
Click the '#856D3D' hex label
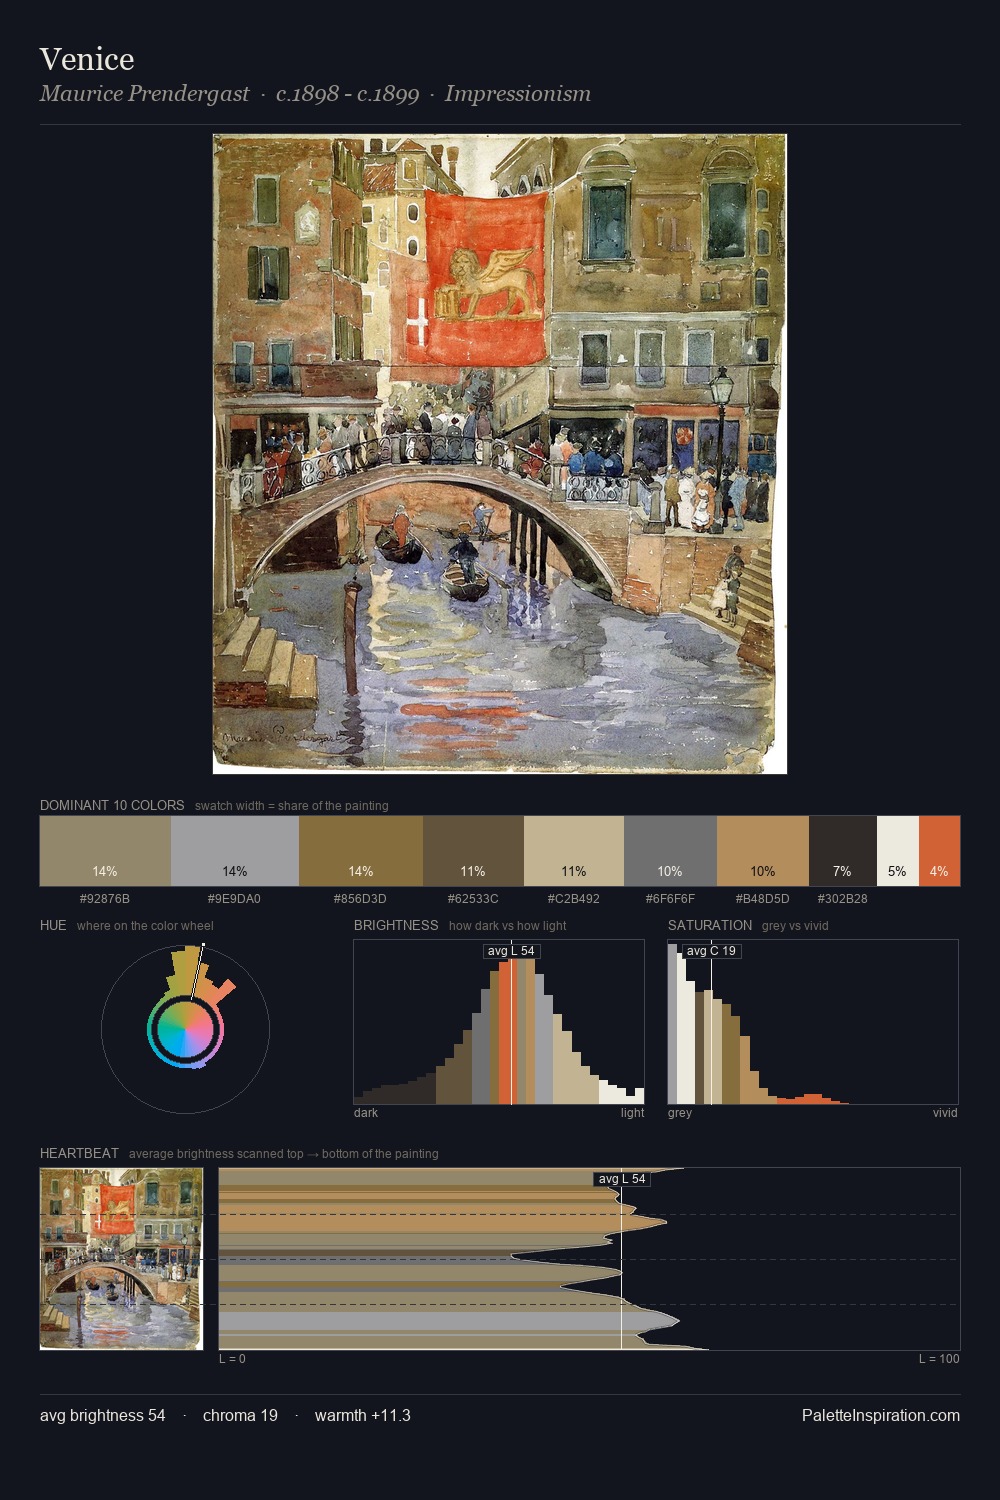361,898
